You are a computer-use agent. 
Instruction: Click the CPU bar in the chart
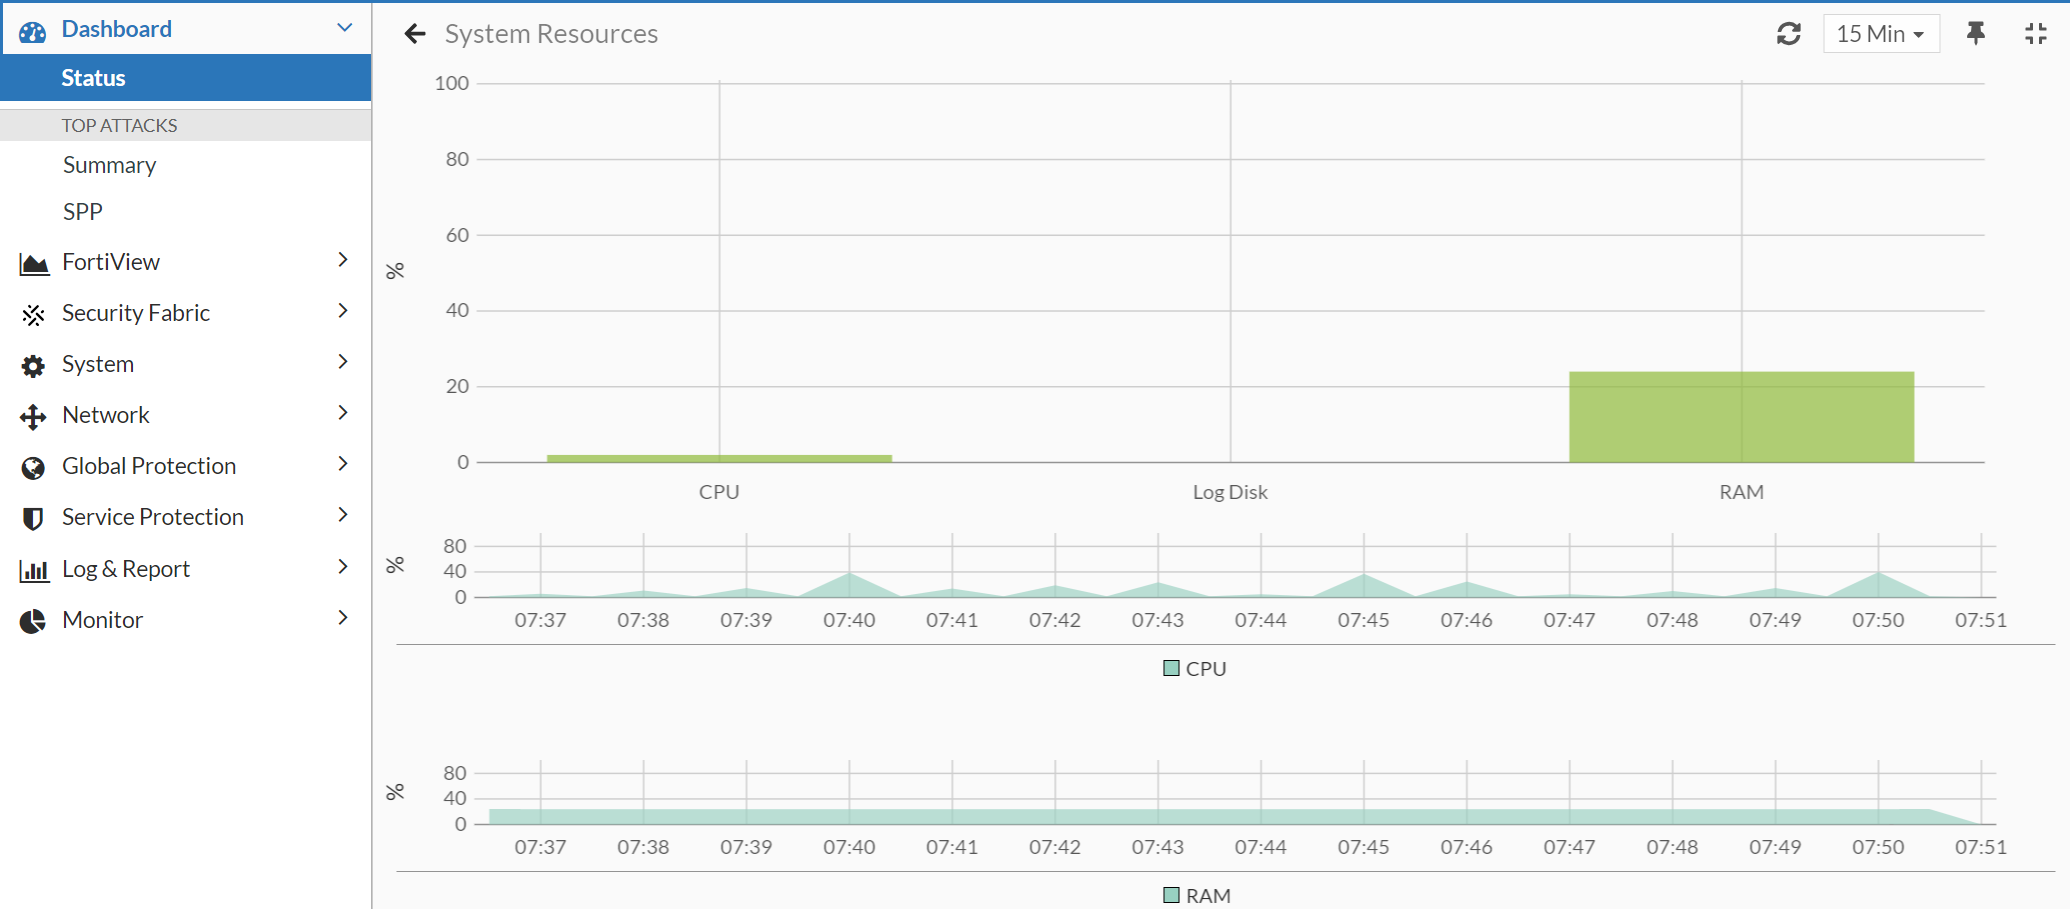click(x=719, y=458)
